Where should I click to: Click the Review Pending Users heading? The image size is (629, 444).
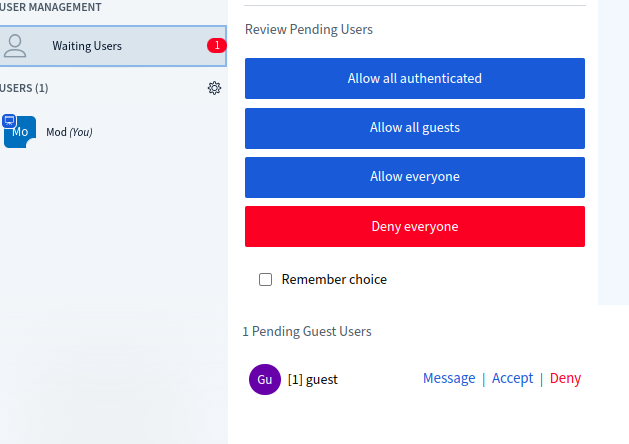coord(309,30)
